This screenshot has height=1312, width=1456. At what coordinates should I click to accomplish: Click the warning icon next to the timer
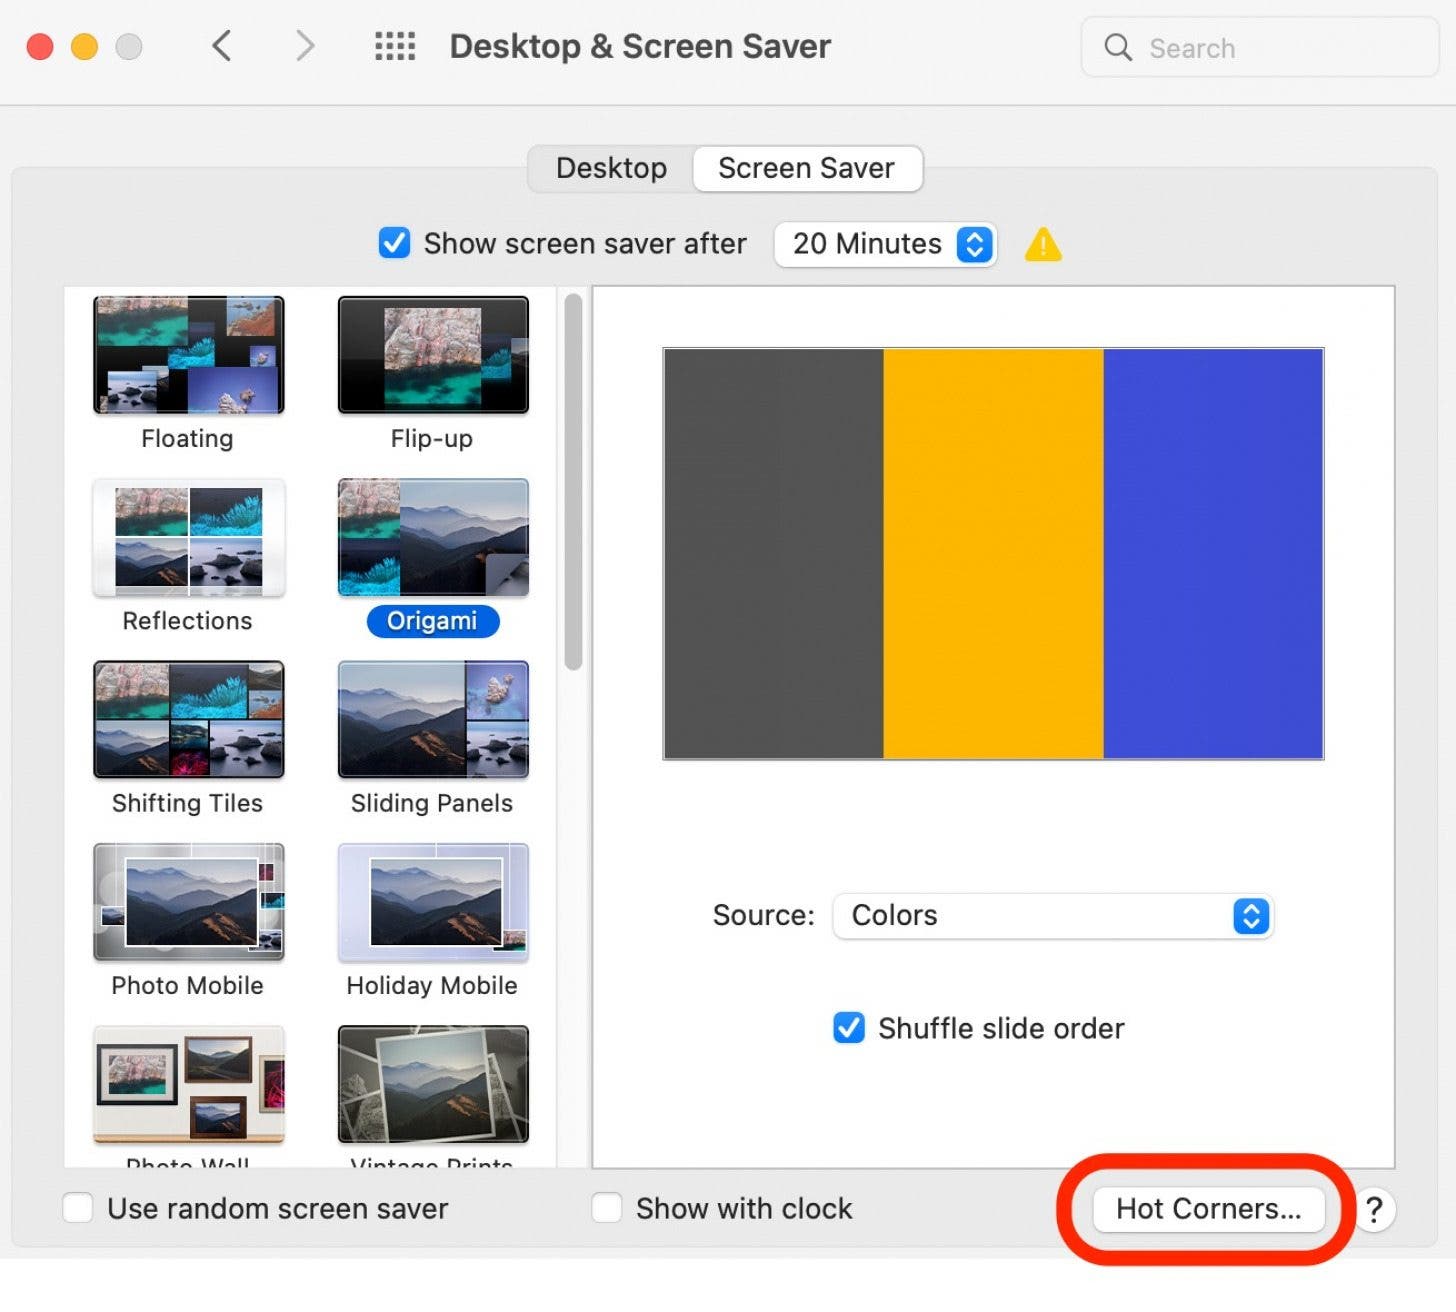coord(1043,244)
